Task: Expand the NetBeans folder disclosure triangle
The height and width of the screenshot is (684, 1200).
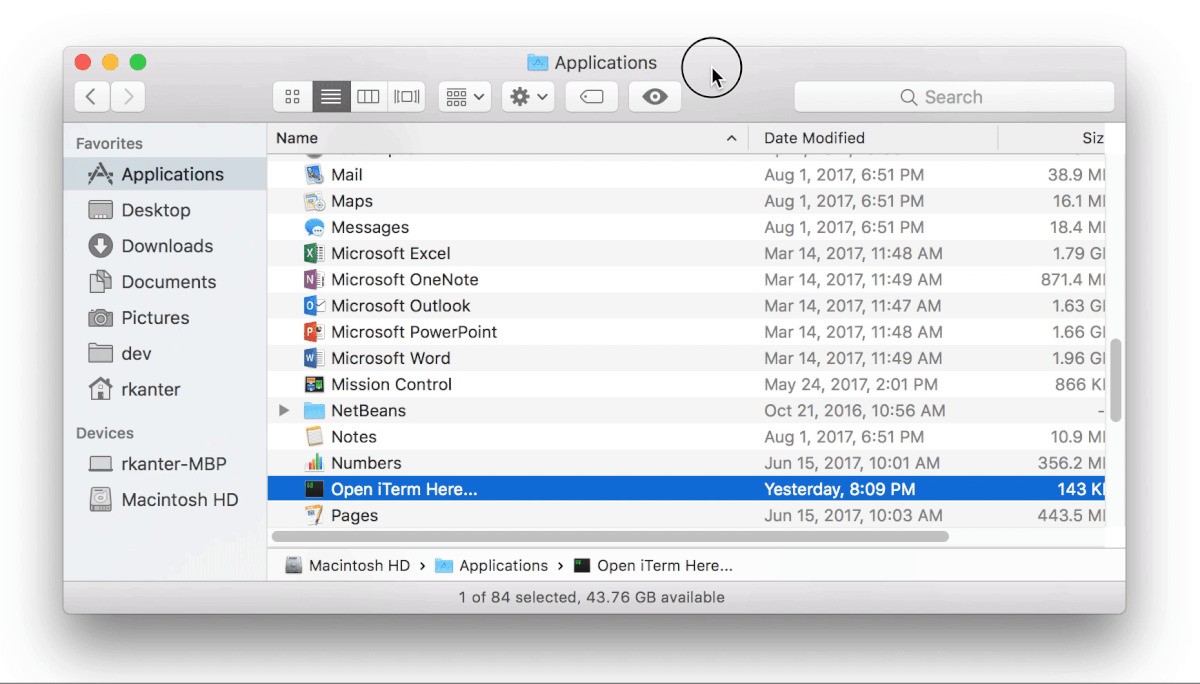Action: pyautogui.click(x=284, y=410)
